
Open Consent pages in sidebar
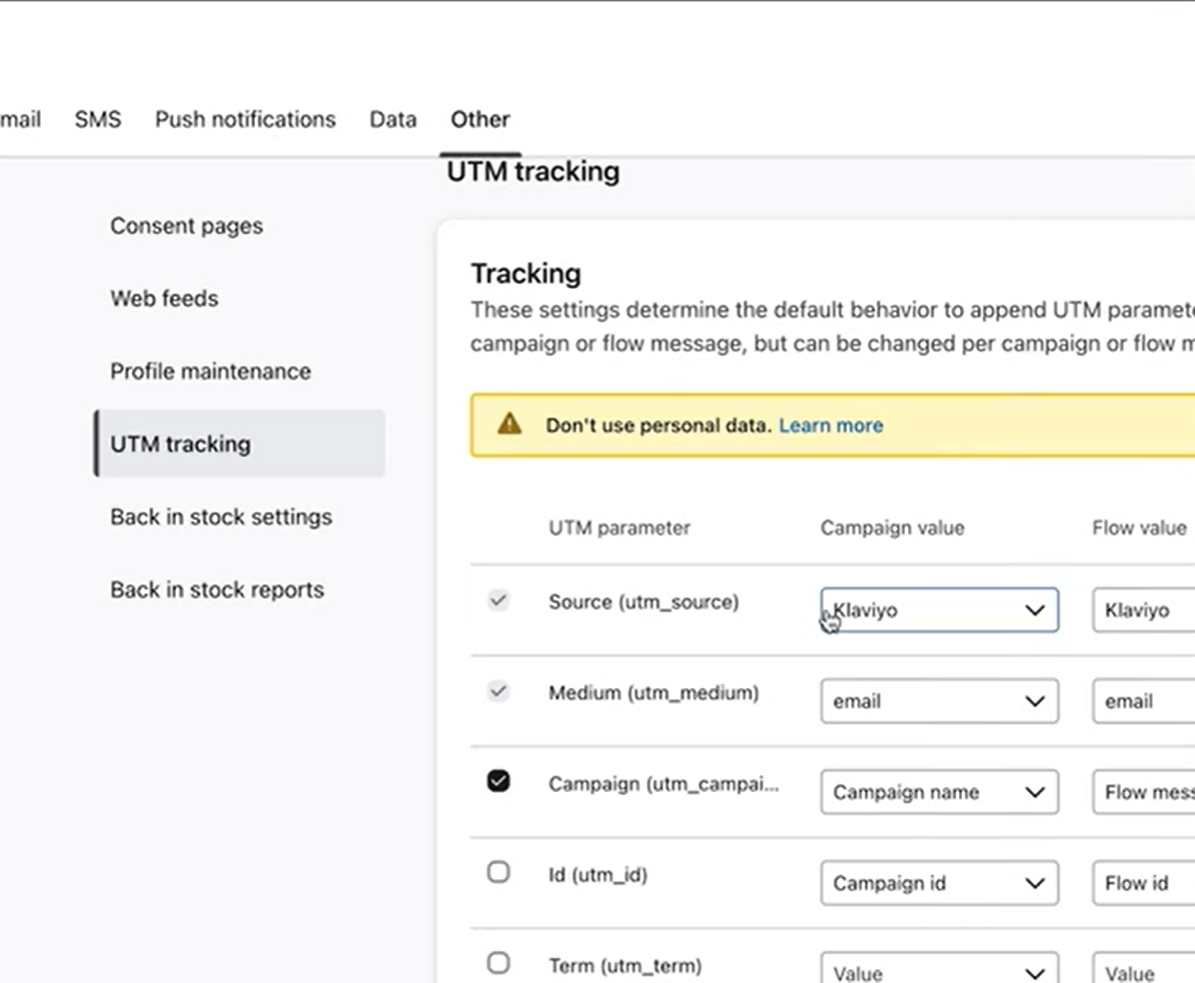[187, 226]
